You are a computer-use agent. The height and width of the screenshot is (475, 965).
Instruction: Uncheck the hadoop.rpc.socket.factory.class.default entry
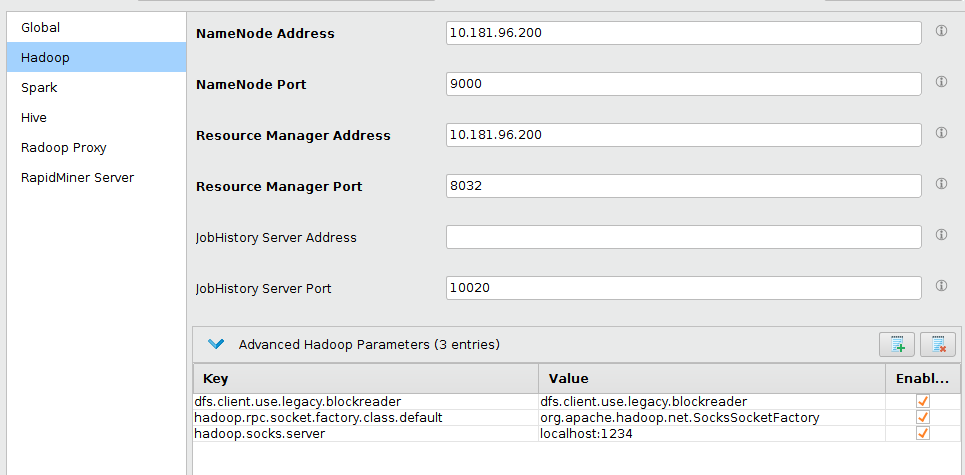tap(923, 417)
